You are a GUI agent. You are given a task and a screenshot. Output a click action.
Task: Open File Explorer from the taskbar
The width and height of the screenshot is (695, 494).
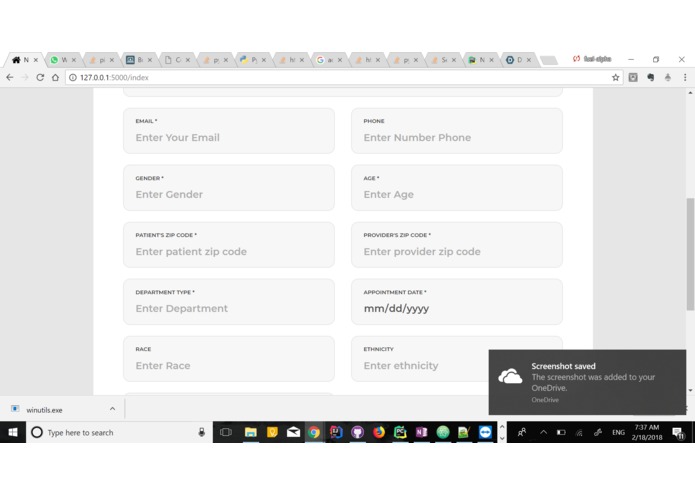(x=250, y=432)
